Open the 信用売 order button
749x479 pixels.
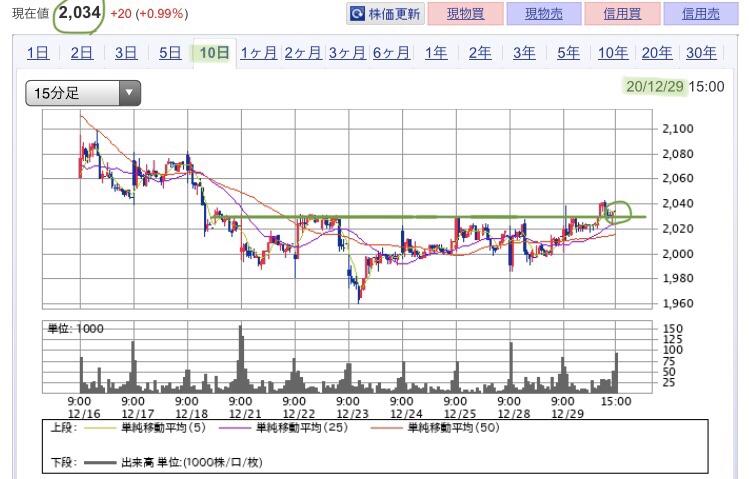701,14
